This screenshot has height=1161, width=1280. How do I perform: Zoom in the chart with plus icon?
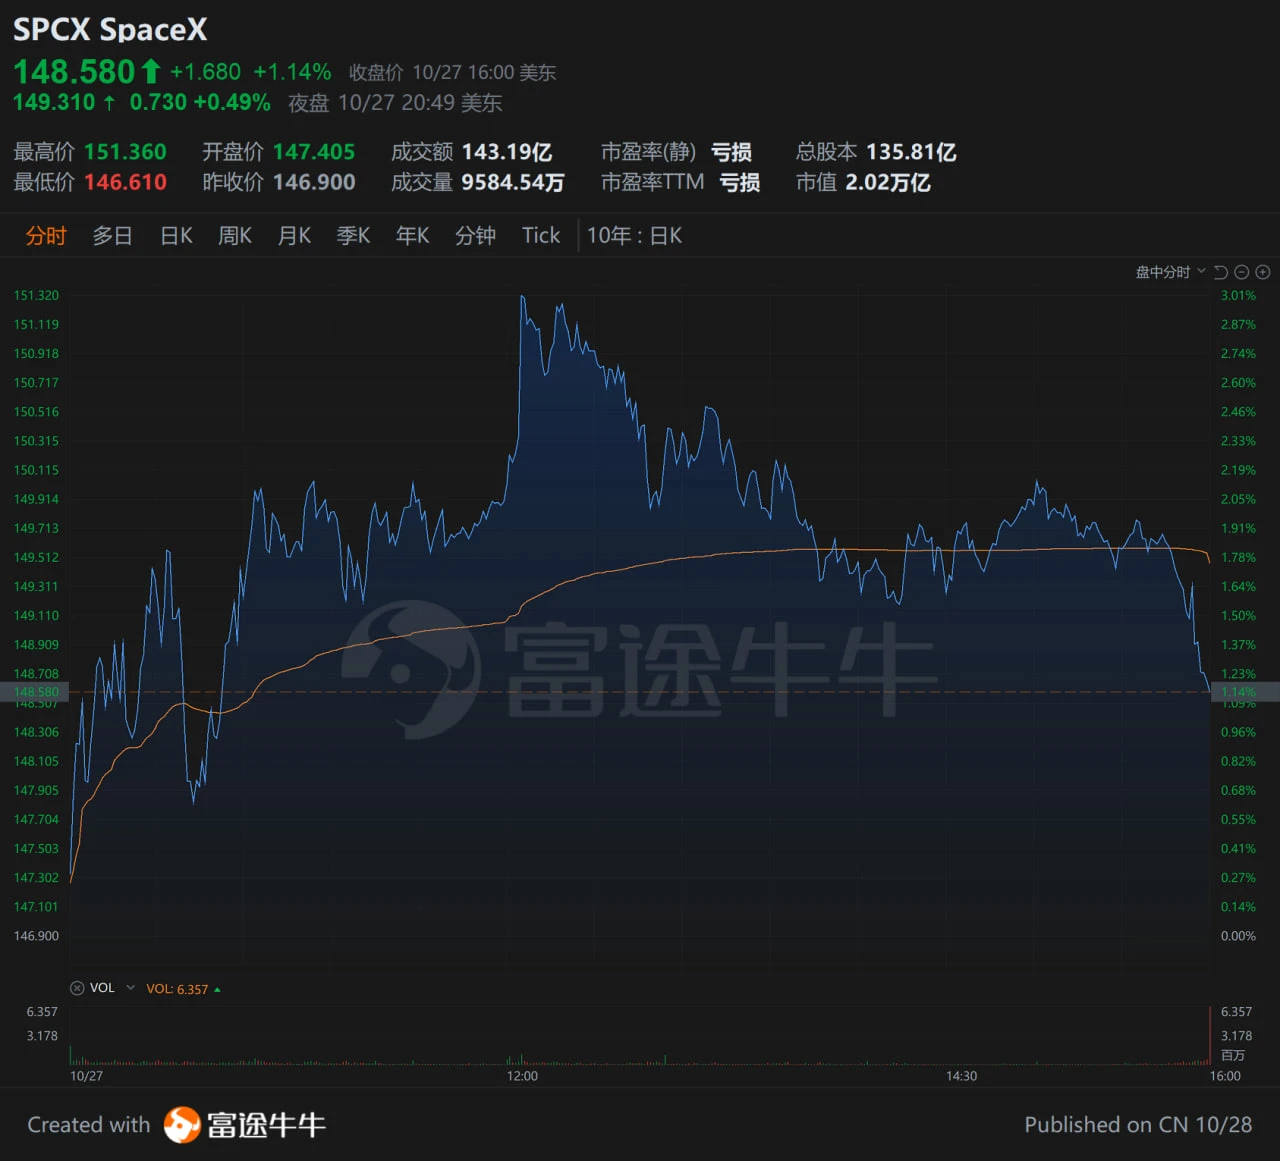coord(1263,272)
